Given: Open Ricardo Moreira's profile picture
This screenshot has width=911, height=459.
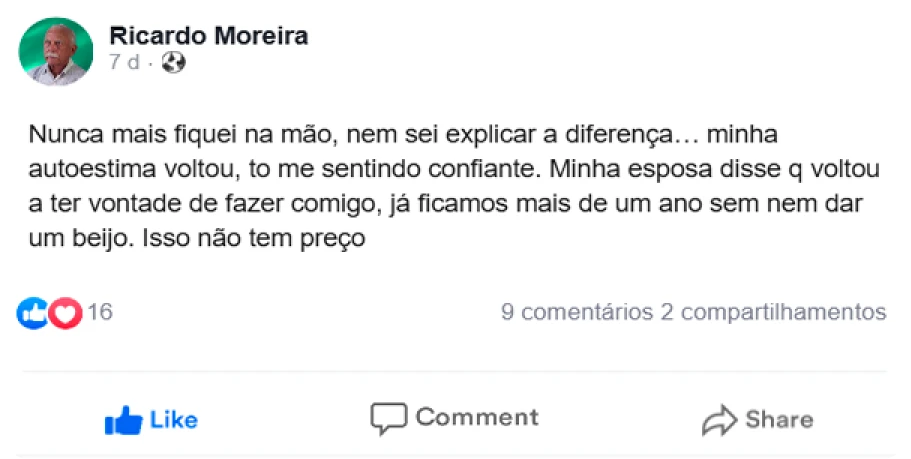Looking at the screenshot, I should 56,50.
